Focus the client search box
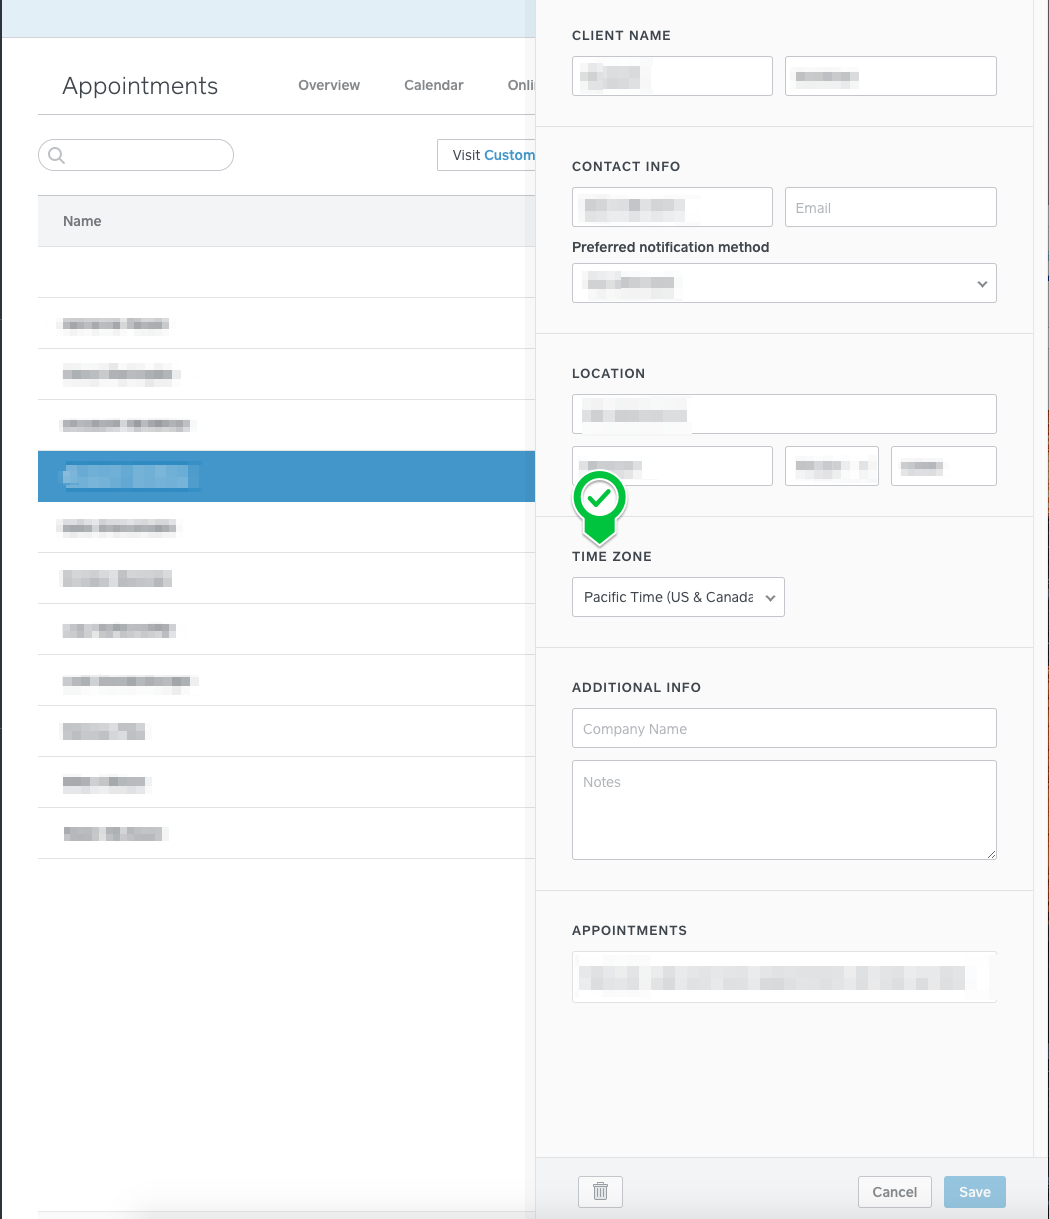1049x1219 pixels. [x=145, y=155]
